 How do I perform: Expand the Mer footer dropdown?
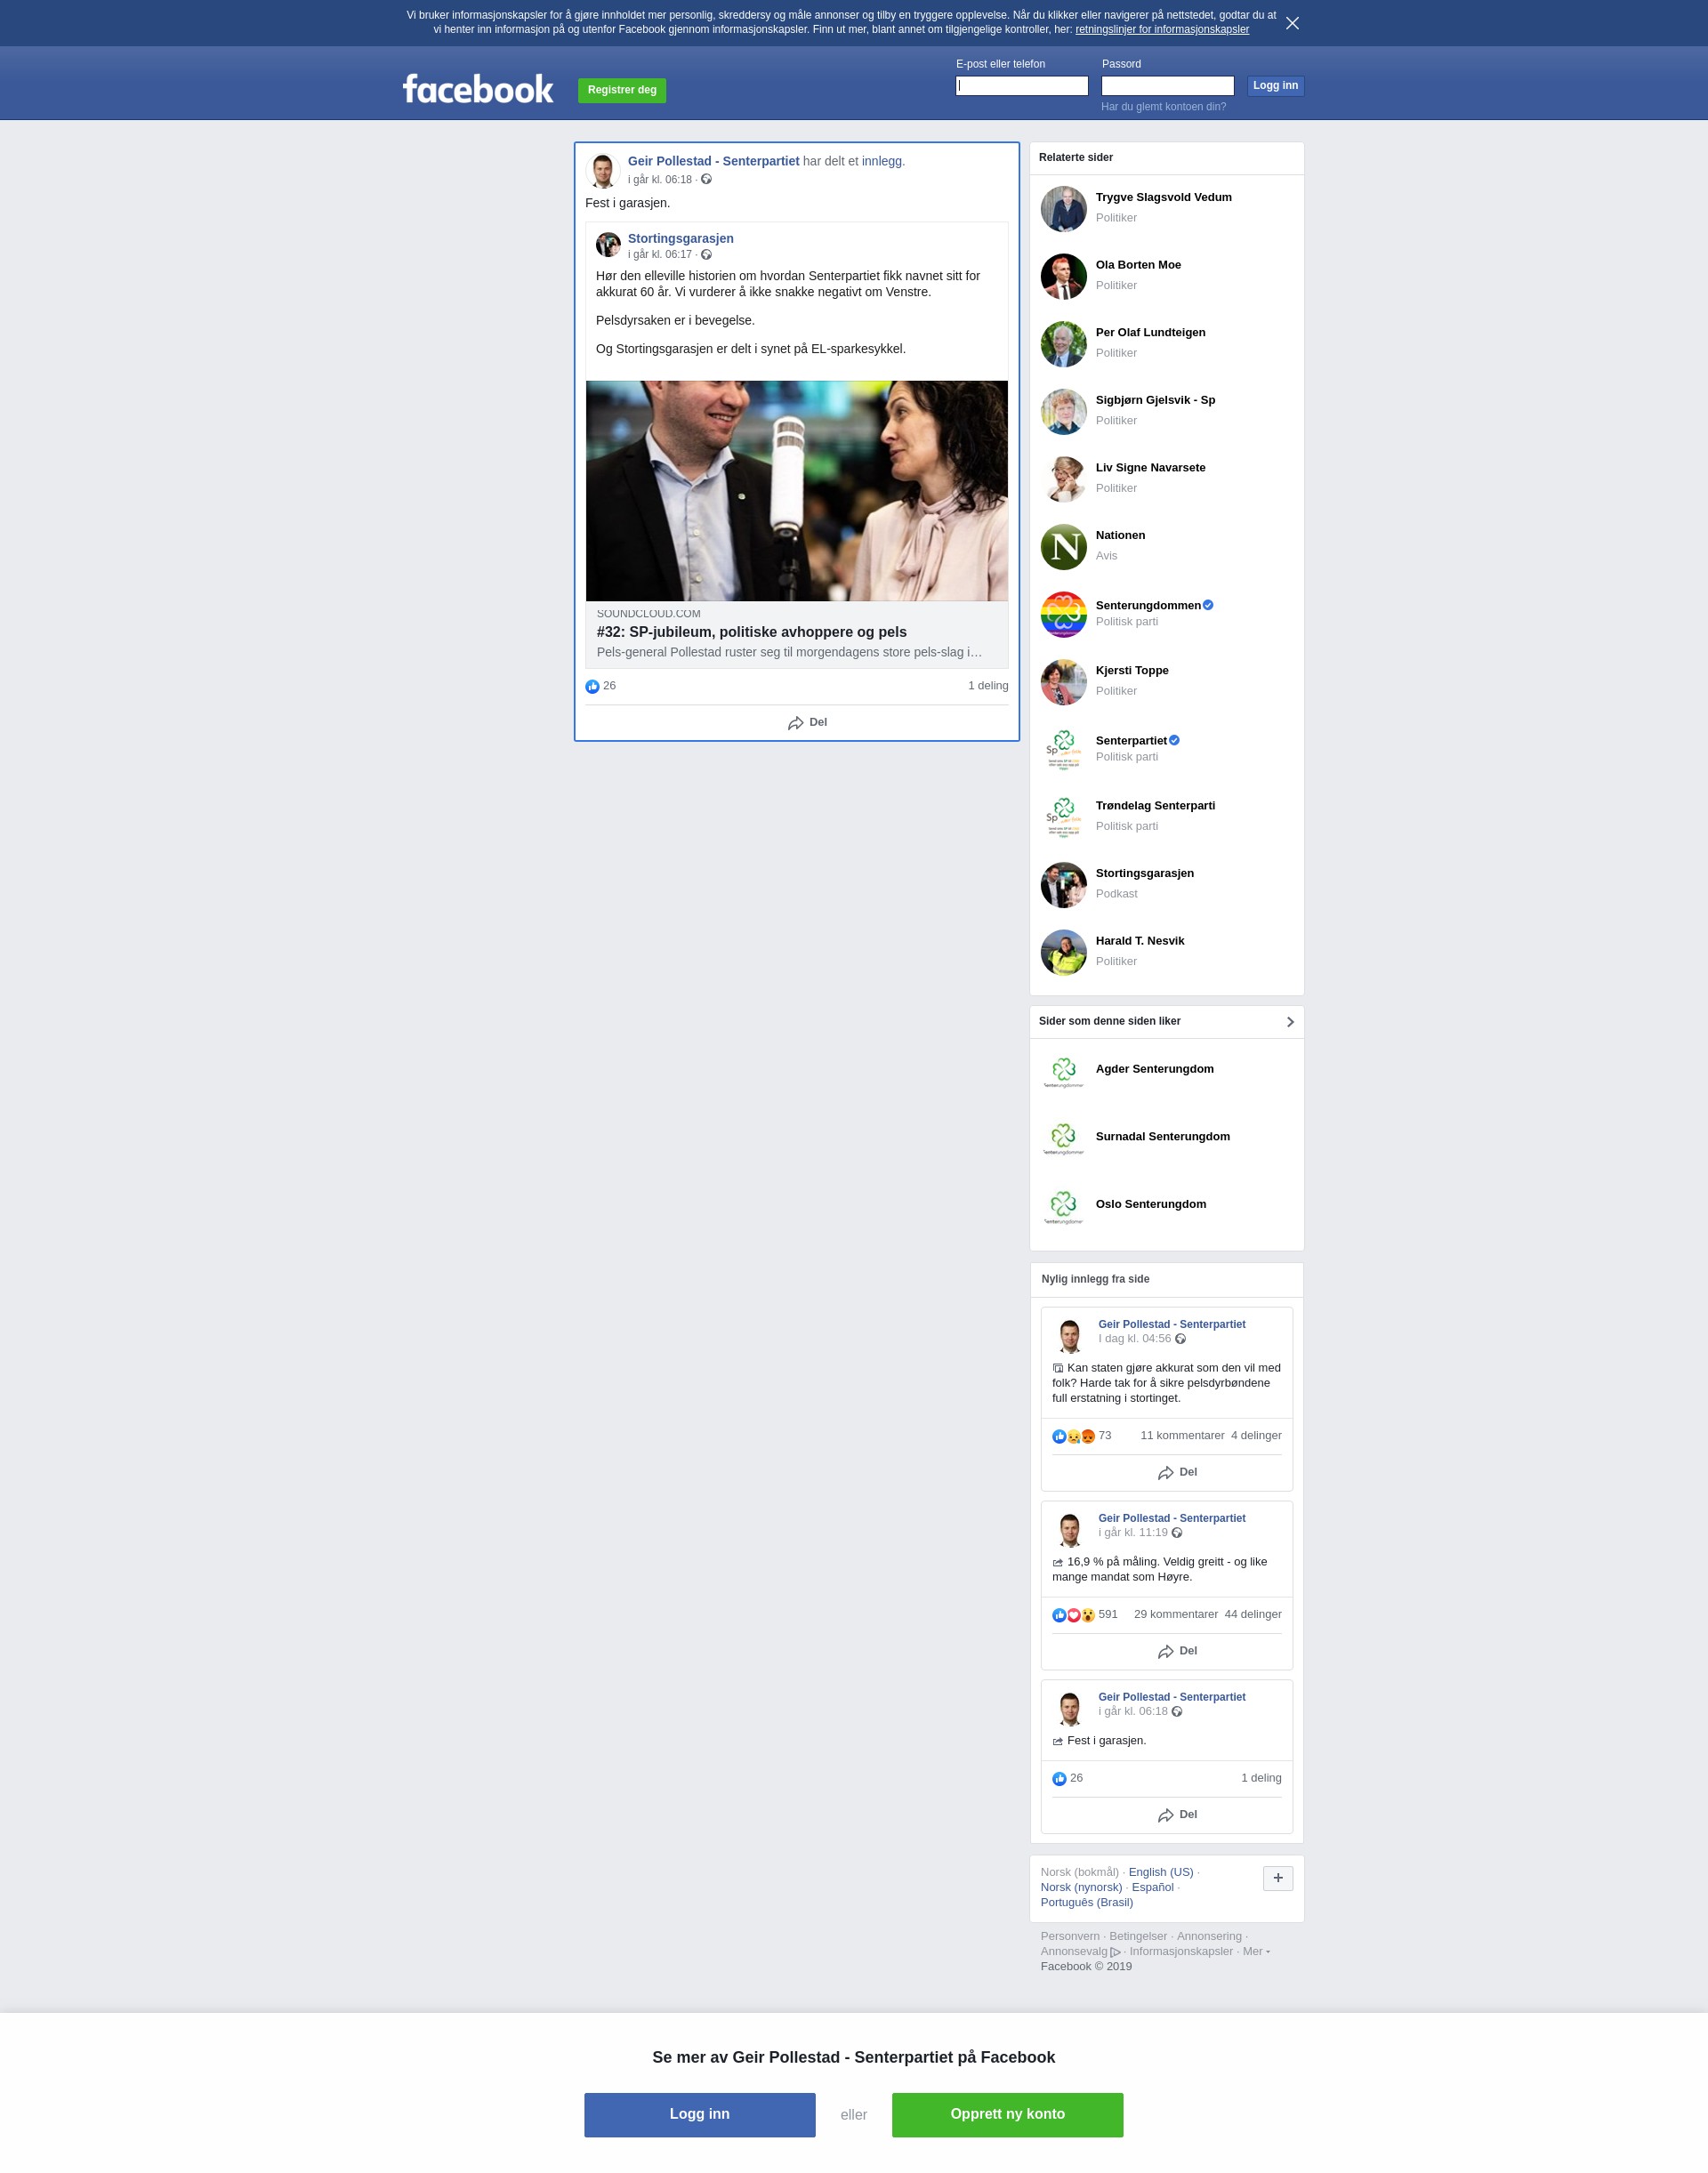click(x=1255, y=1952)
